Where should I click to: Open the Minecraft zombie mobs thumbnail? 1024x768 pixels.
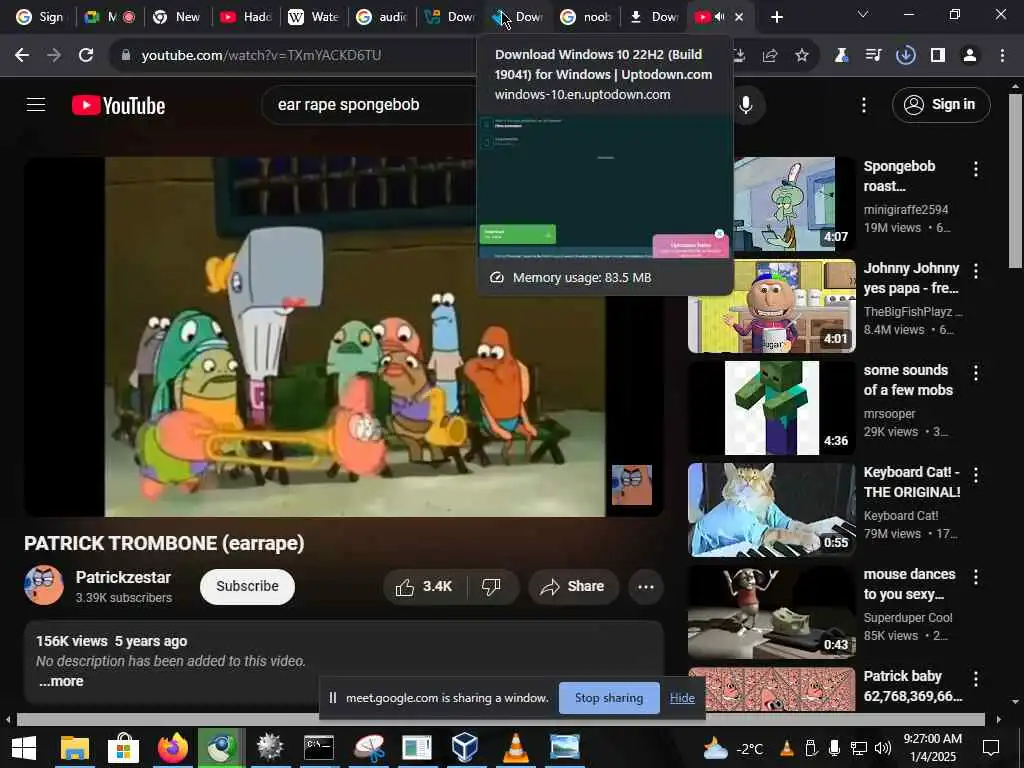pos(772,408)
